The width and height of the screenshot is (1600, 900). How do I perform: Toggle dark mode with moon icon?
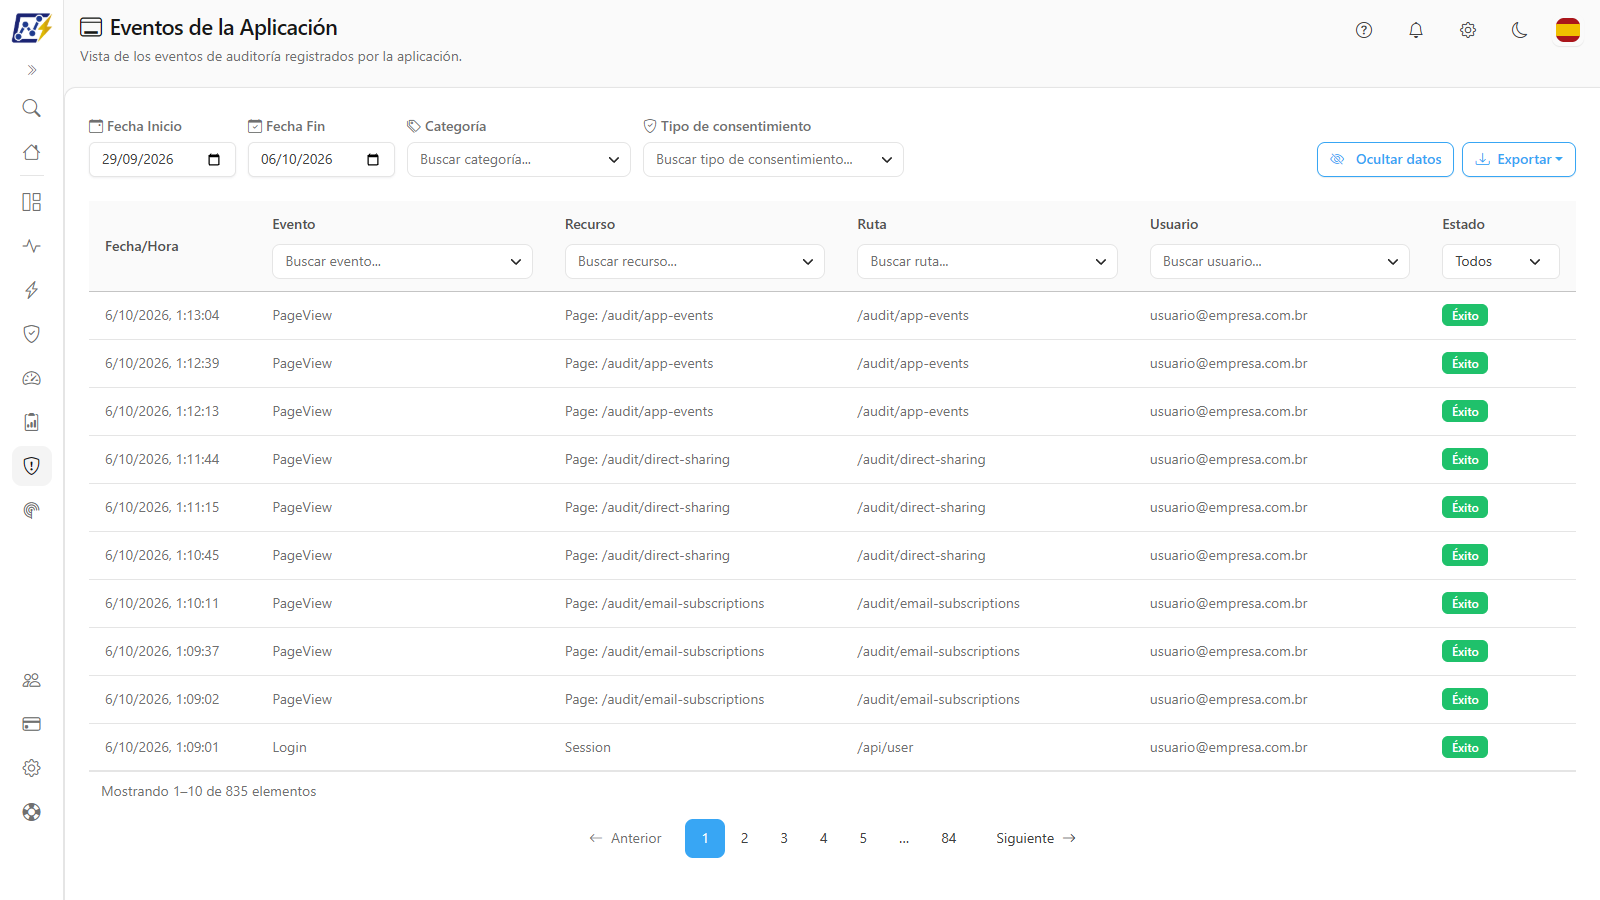tap(1520, 30)
